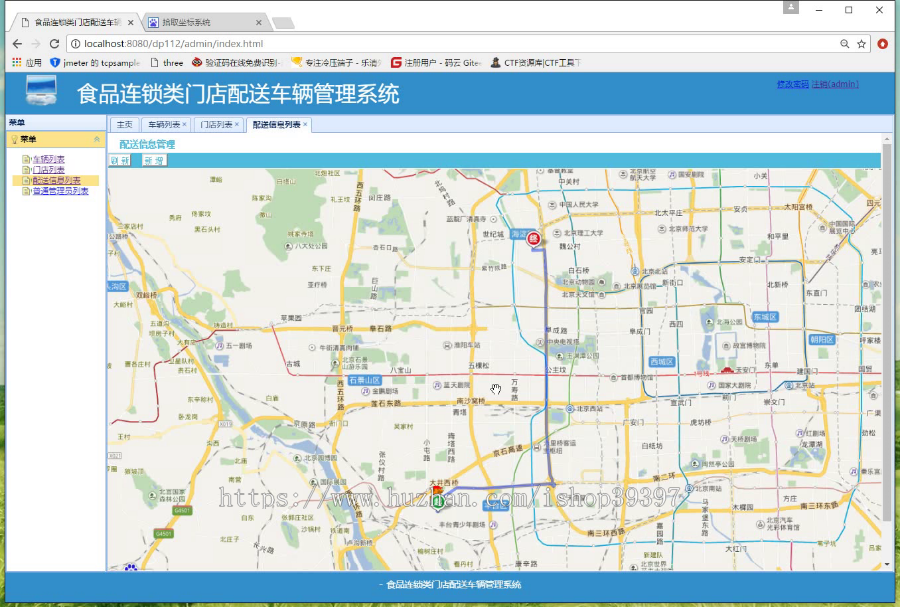Click the Baidu logo at the map corner
Screen dimensions: 900x607
tap(131, 567)
